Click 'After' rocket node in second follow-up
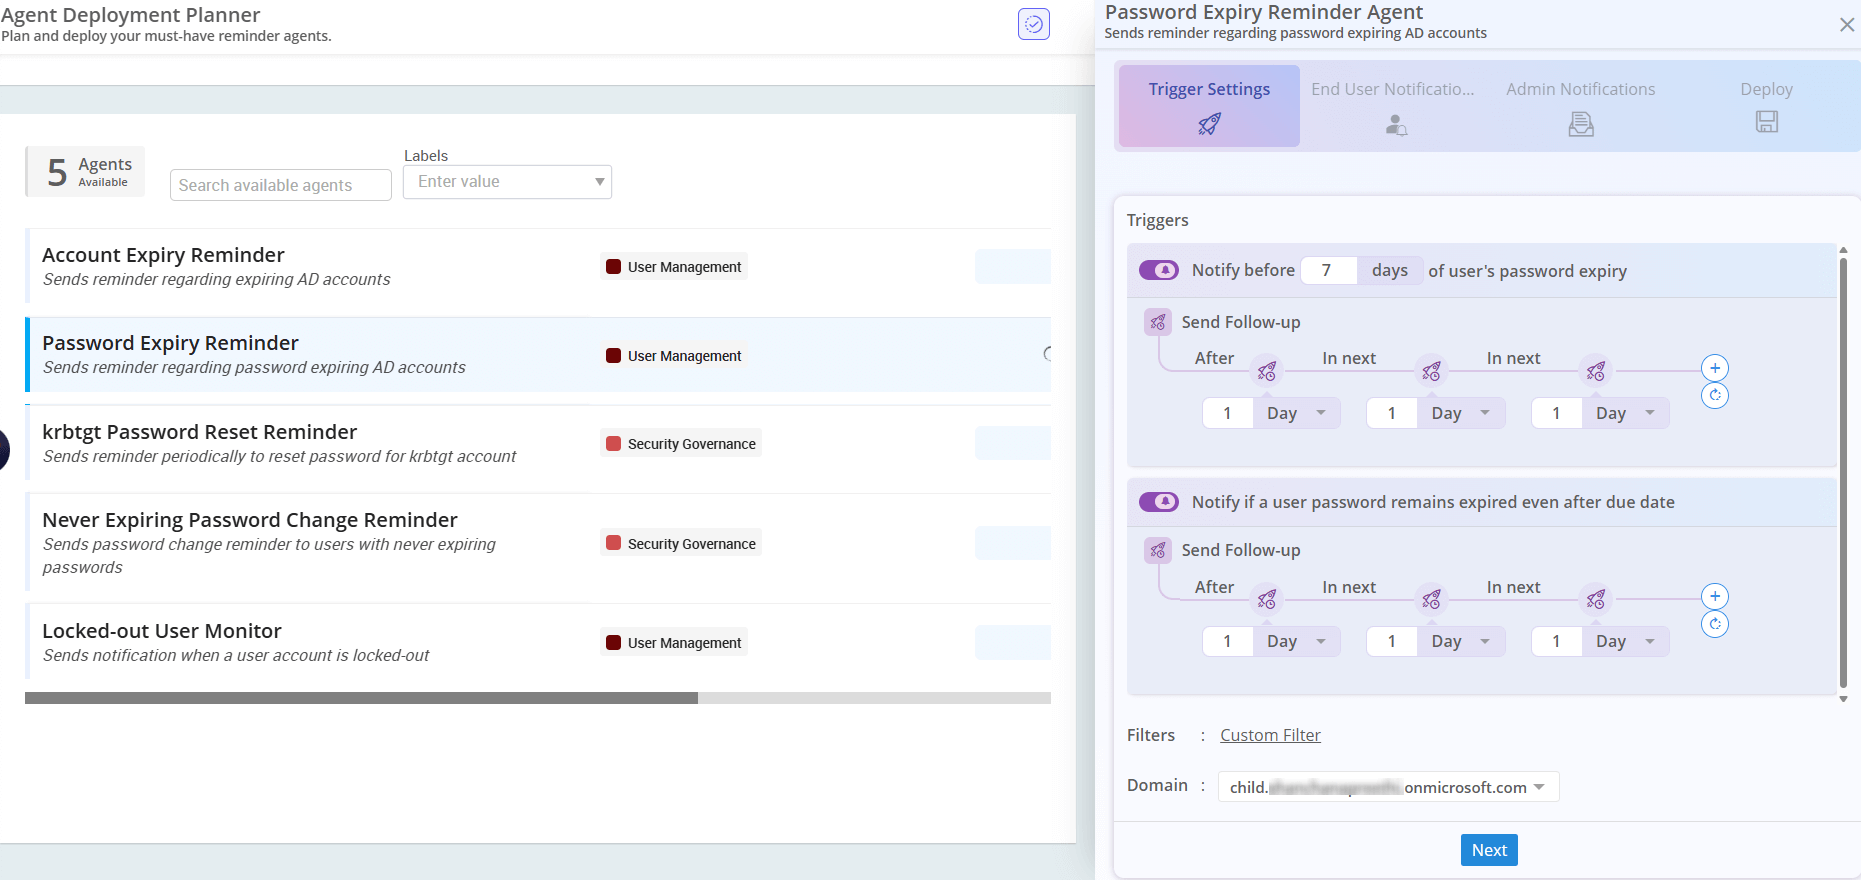Image resolution: width=1861 pixels, height=880 pixels. [1267, 599]
